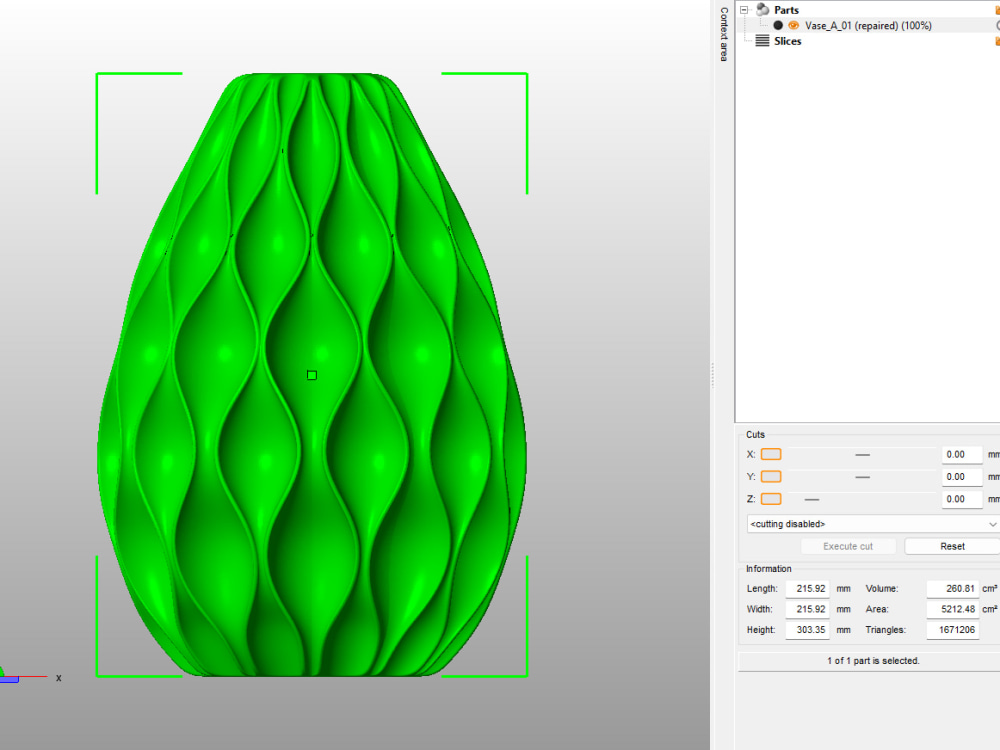Click the black color dot of Vase_A_01
The width and height of the screenshot is (1000, 750).
point(778,26)
